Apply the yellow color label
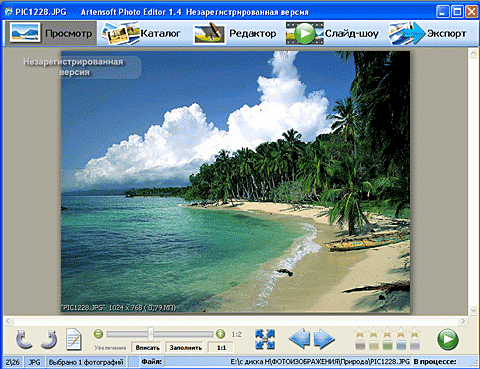480x369 pixels. point(374,345)
